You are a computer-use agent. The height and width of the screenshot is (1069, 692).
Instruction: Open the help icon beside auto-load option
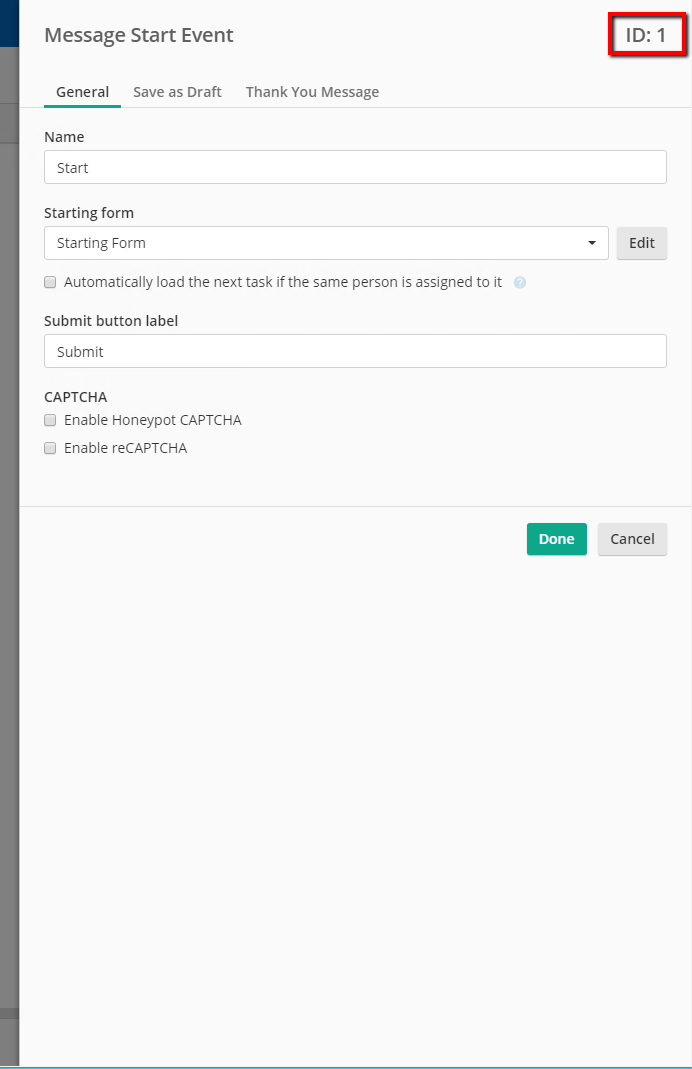coord(520,282)
